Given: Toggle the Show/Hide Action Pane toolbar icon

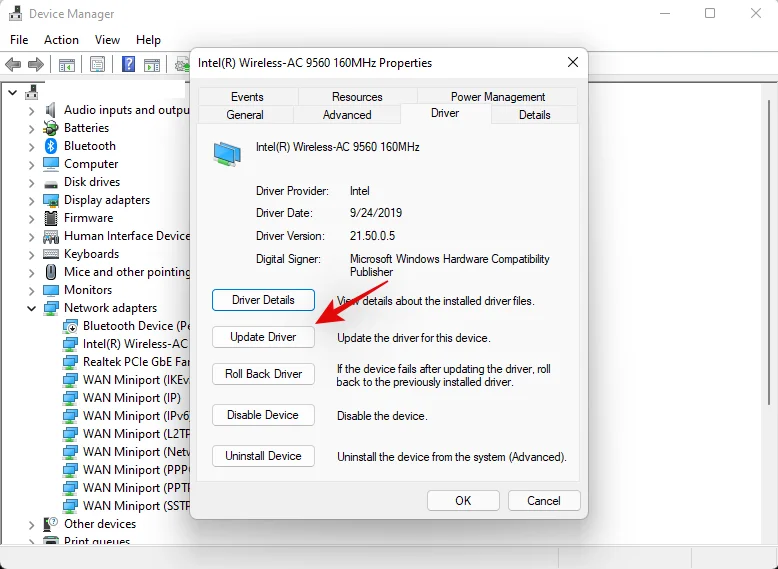Looking at the screenshot, I should click(152, 64).
